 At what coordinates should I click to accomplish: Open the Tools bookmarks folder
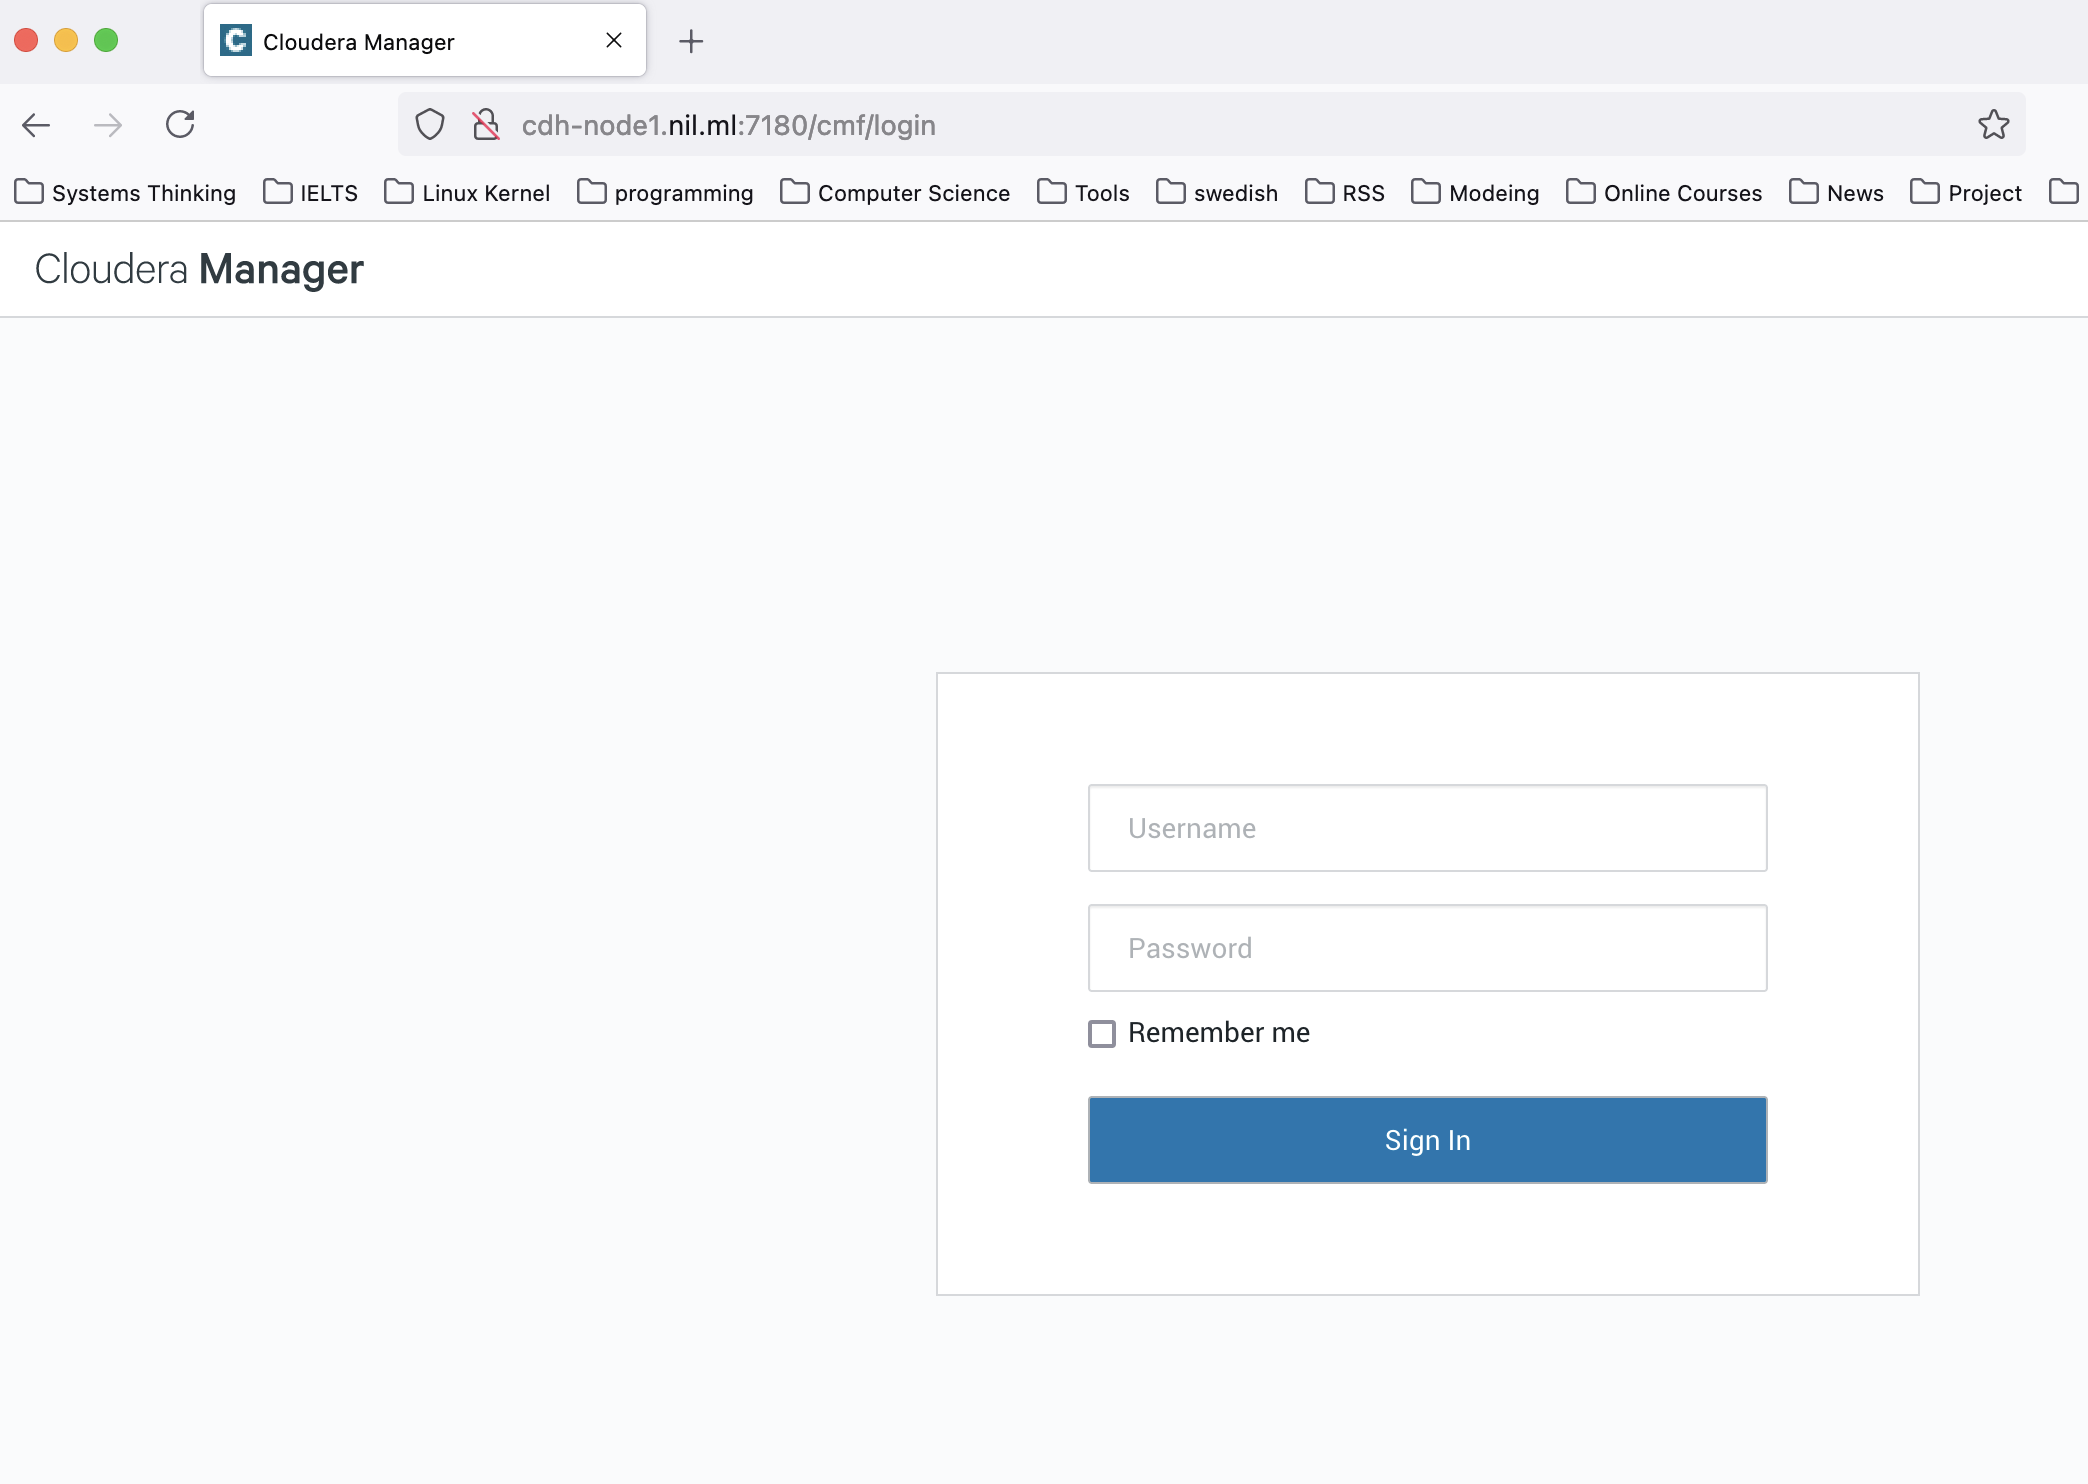(1083, 192)
